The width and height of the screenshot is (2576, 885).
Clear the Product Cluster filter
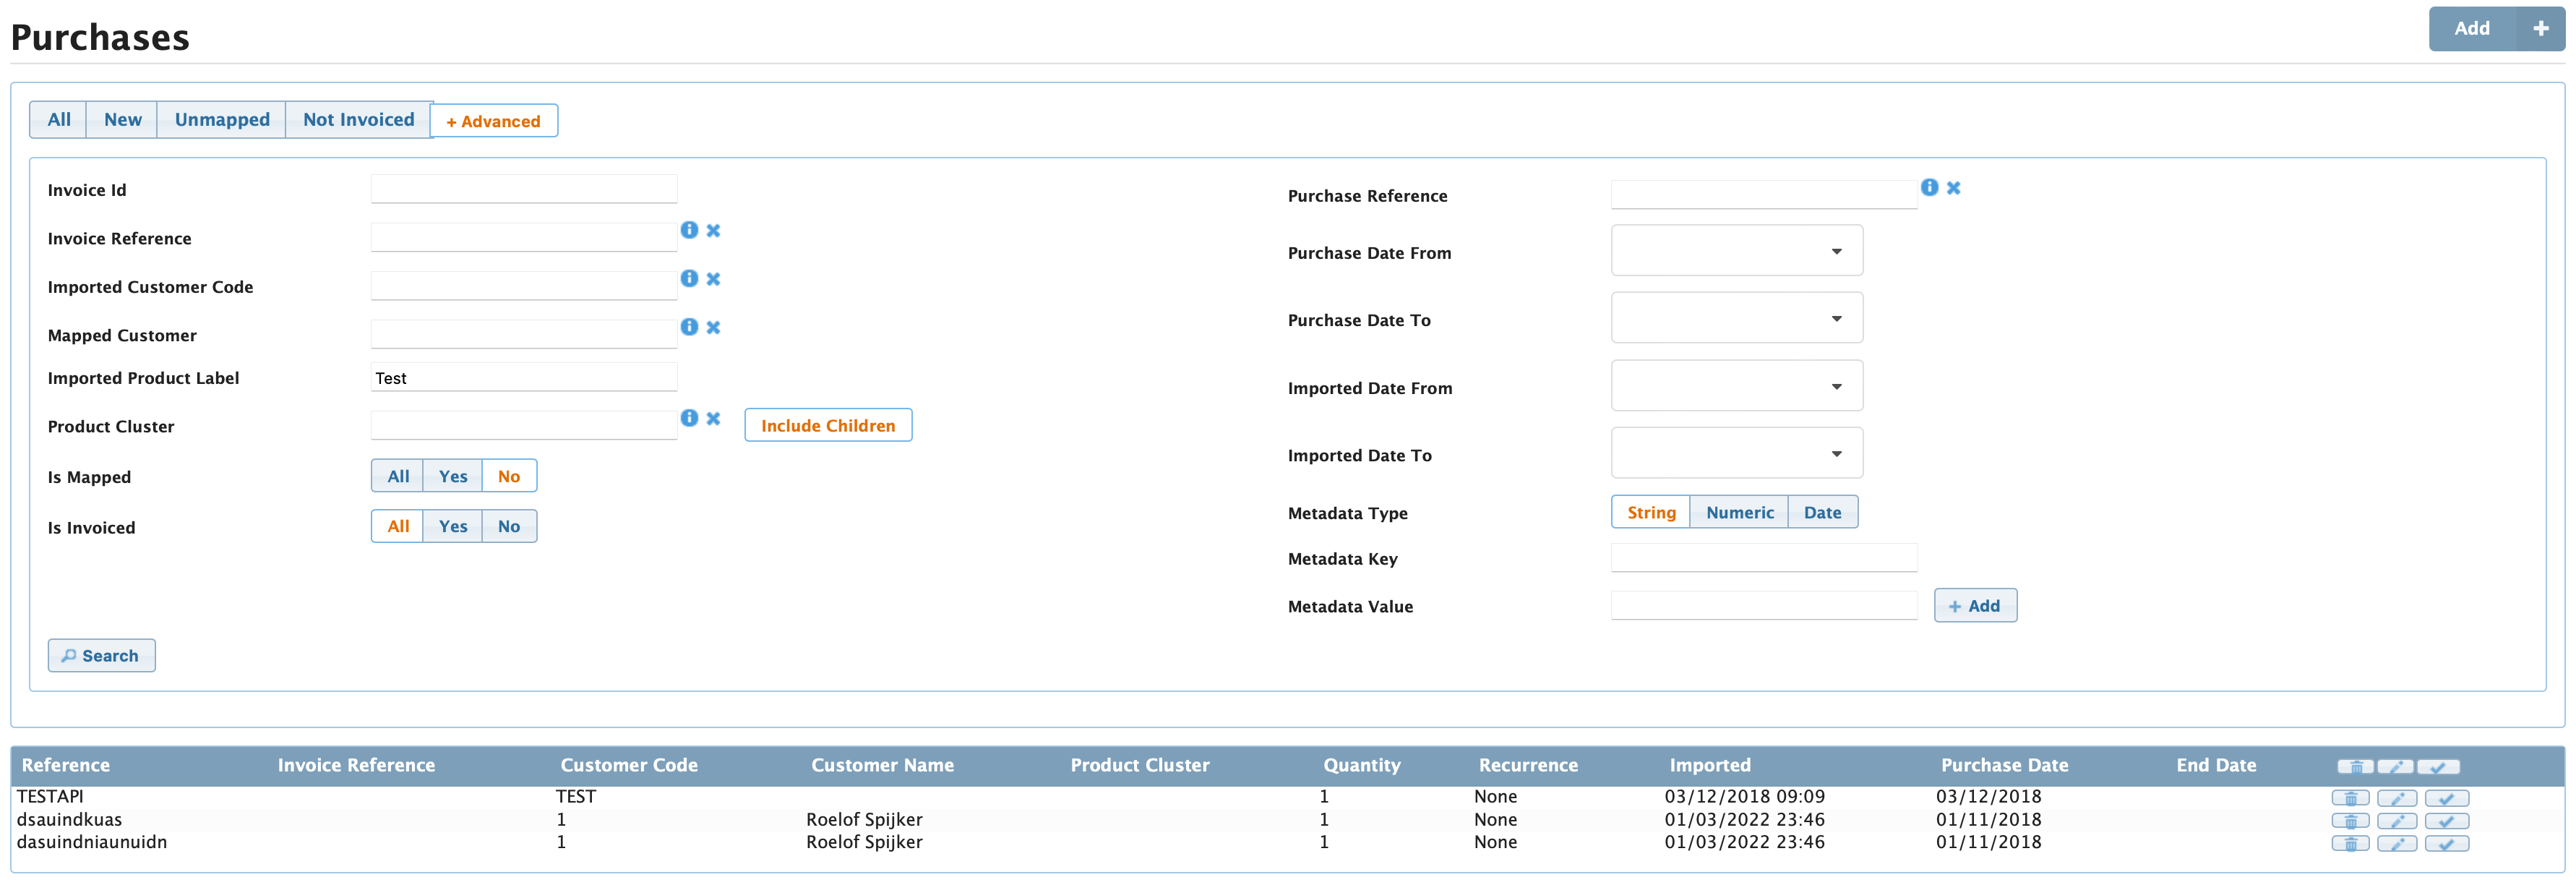pyautogui.click(x=713, y=418)
